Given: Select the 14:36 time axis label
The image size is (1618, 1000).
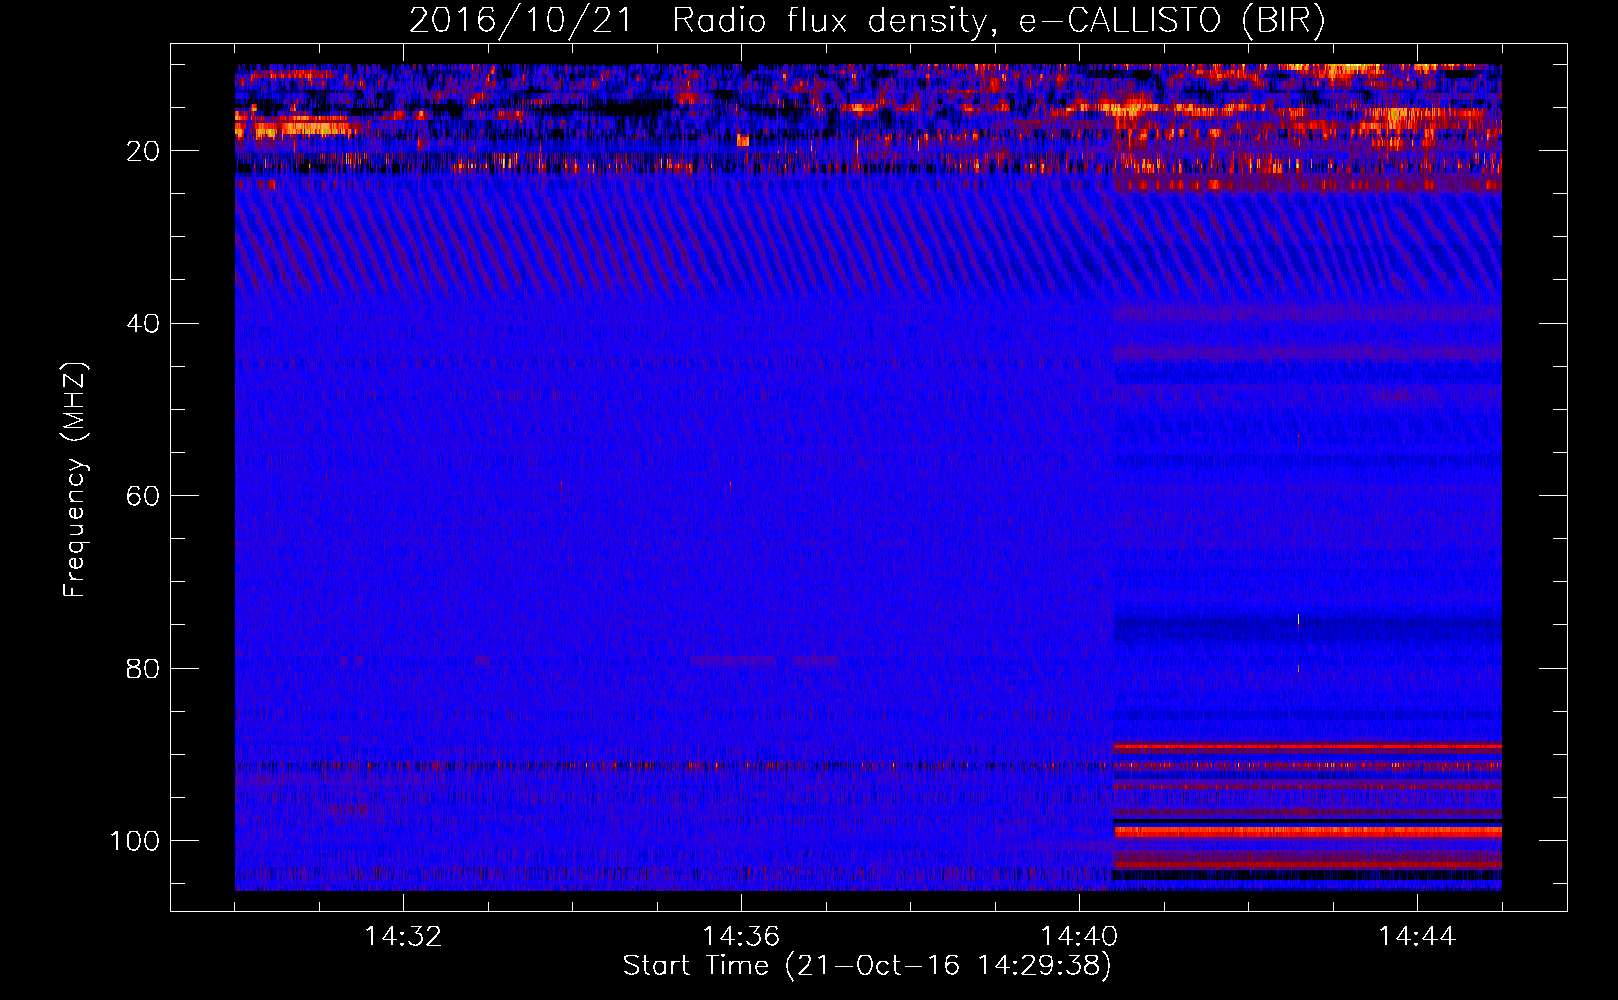Looking at the screenshot, I should coord(741,937).
